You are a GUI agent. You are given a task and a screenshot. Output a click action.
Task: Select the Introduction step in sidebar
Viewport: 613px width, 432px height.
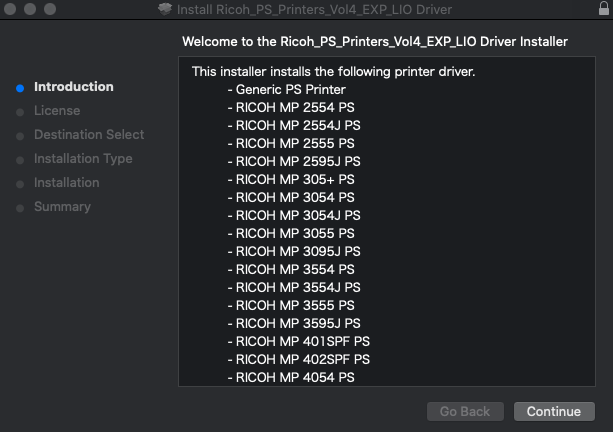pos(73,86)
